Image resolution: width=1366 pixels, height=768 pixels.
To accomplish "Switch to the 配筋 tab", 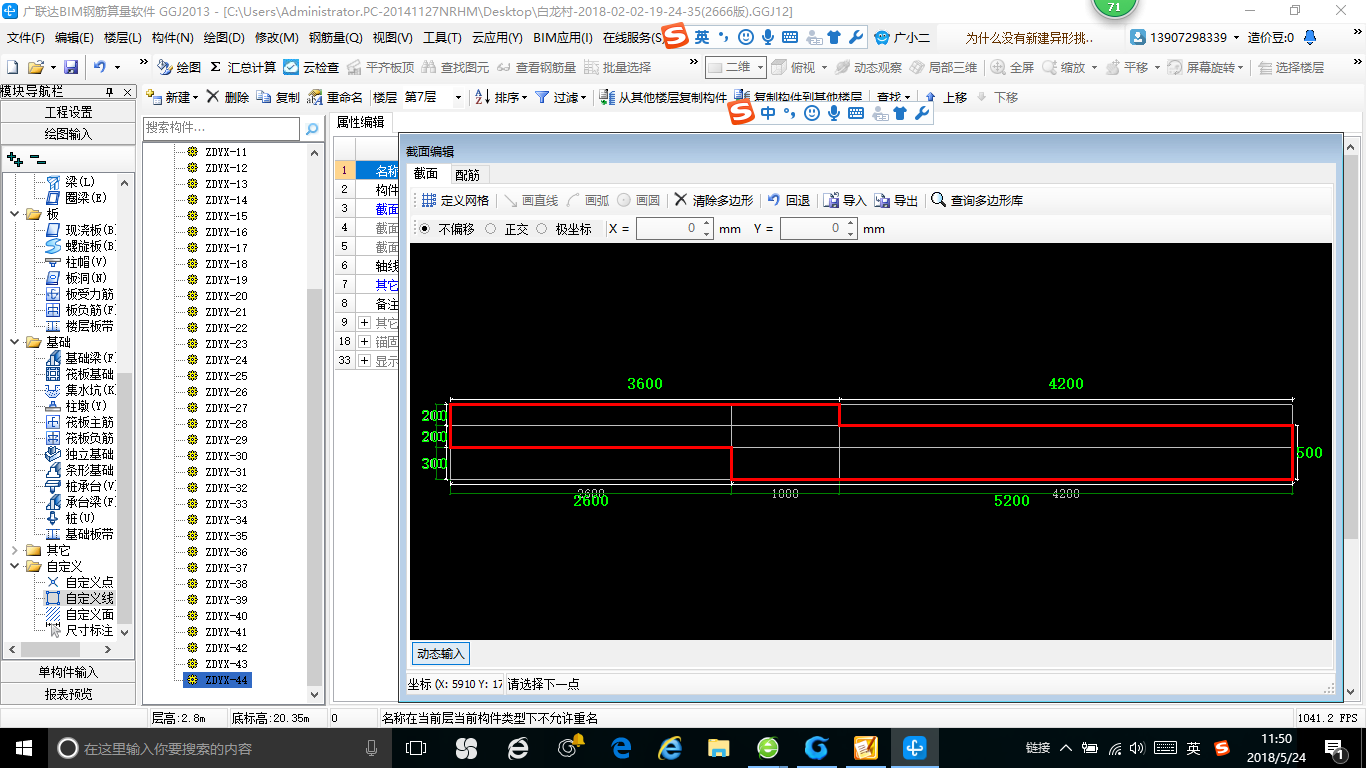I will click(467, 174).
